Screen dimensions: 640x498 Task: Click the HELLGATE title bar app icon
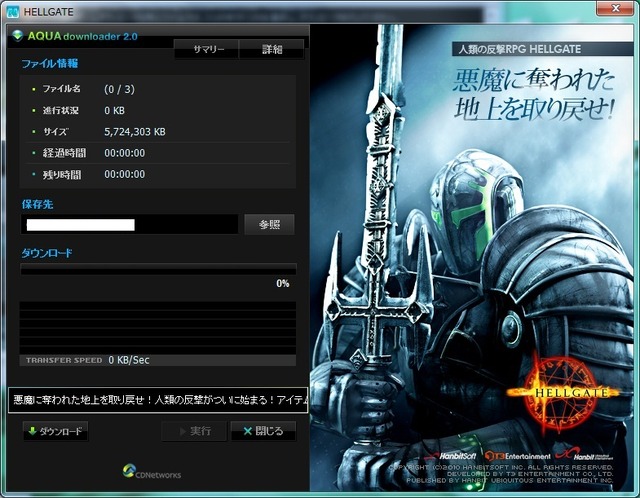[13, 11]
